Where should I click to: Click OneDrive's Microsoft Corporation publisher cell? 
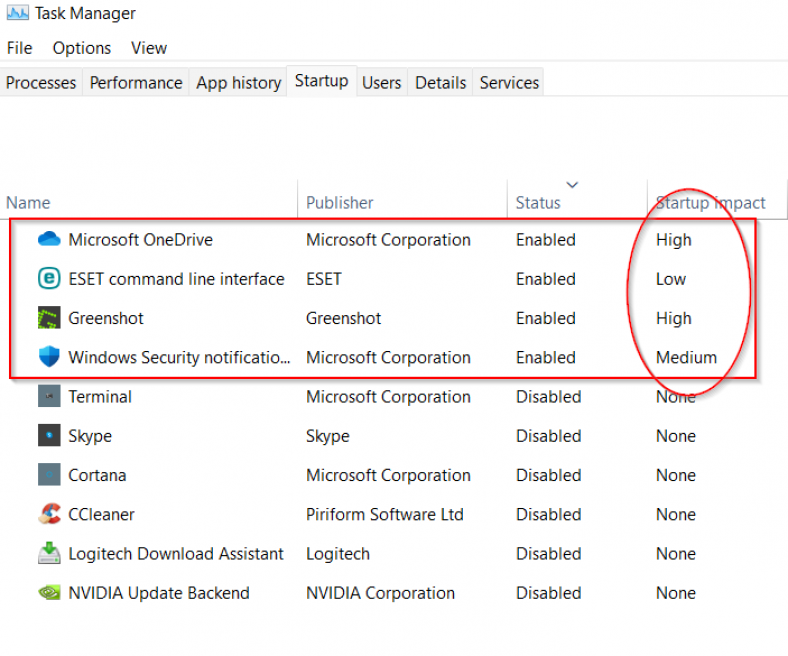point(388,239)
